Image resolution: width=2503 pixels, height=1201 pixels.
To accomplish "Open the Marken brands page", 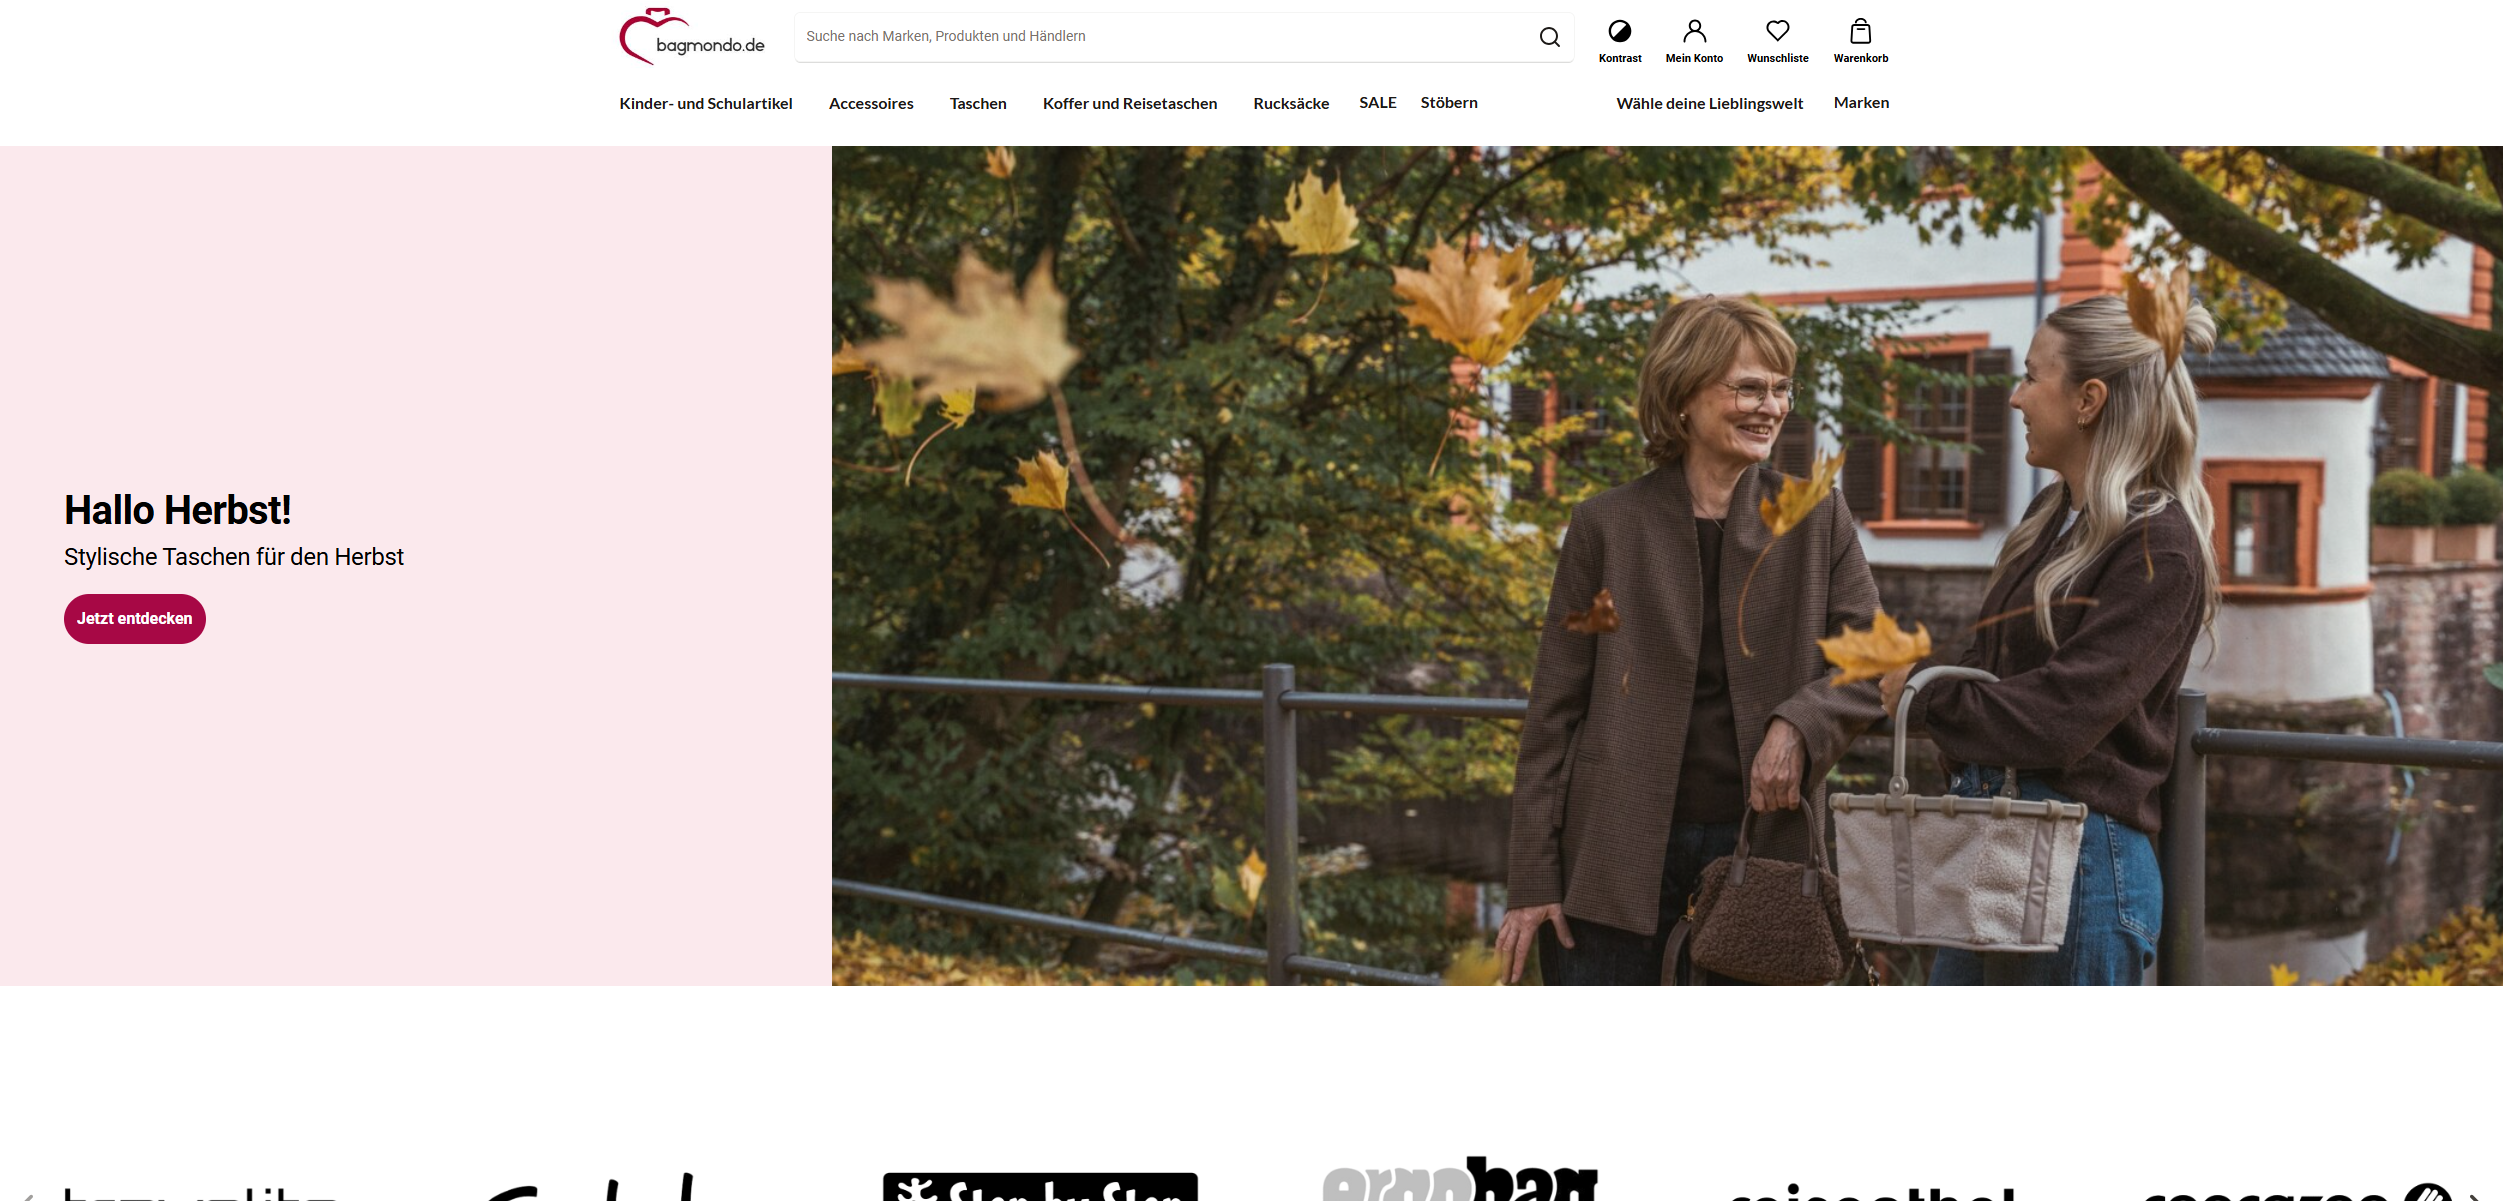I will [x=1860, y=103].
